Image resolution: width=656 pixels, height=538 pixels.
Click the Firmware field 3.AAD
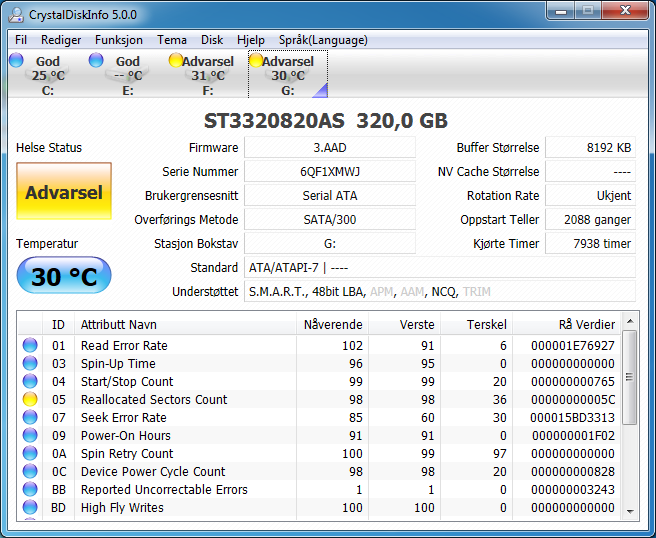coord(330,148)
